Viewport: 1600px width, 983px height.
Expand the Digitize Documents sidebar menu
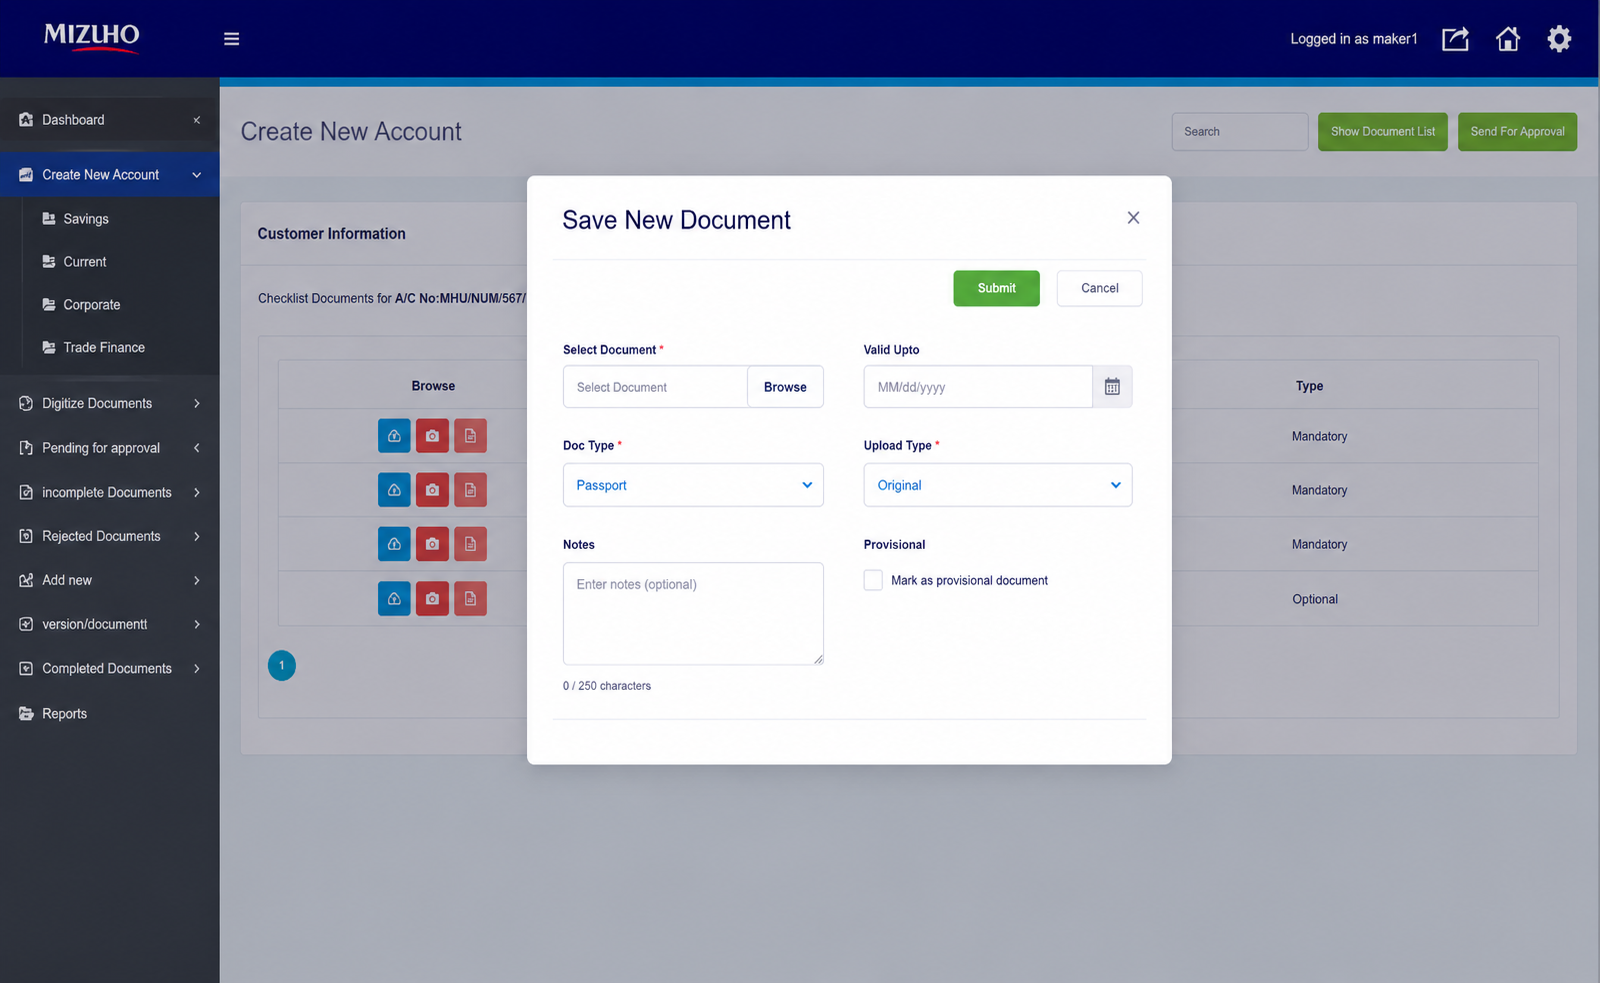point(110,403)
